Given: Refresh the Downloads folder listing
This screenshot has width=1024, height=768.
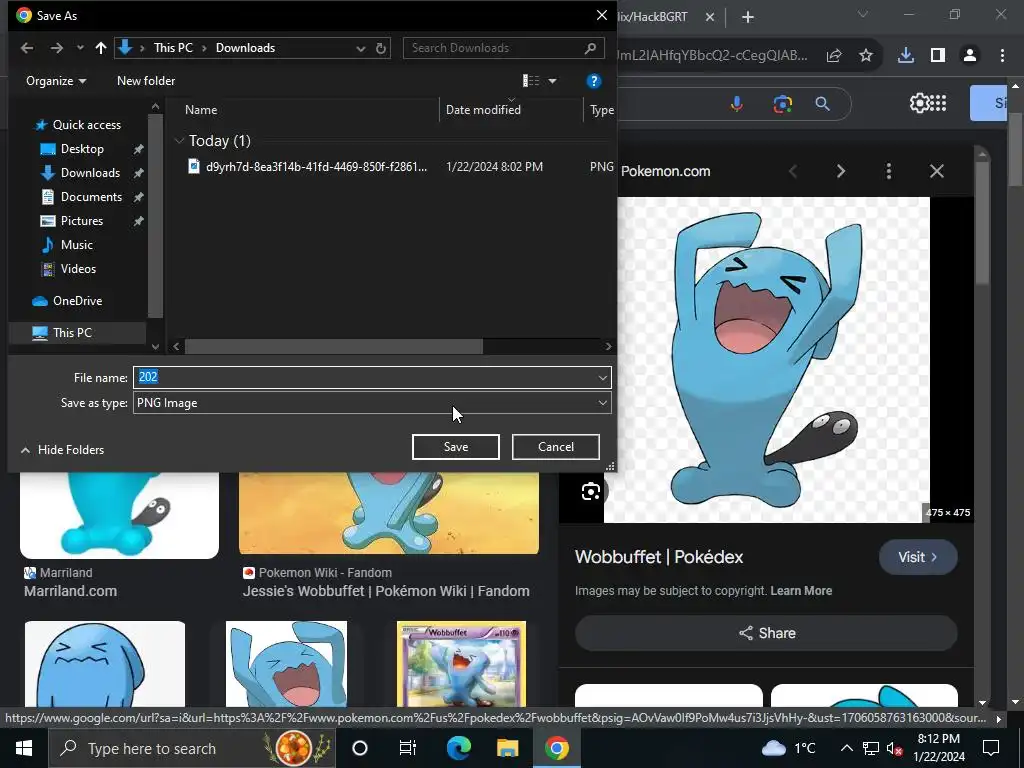Looking at the screenshot, I should pos(381,48).
